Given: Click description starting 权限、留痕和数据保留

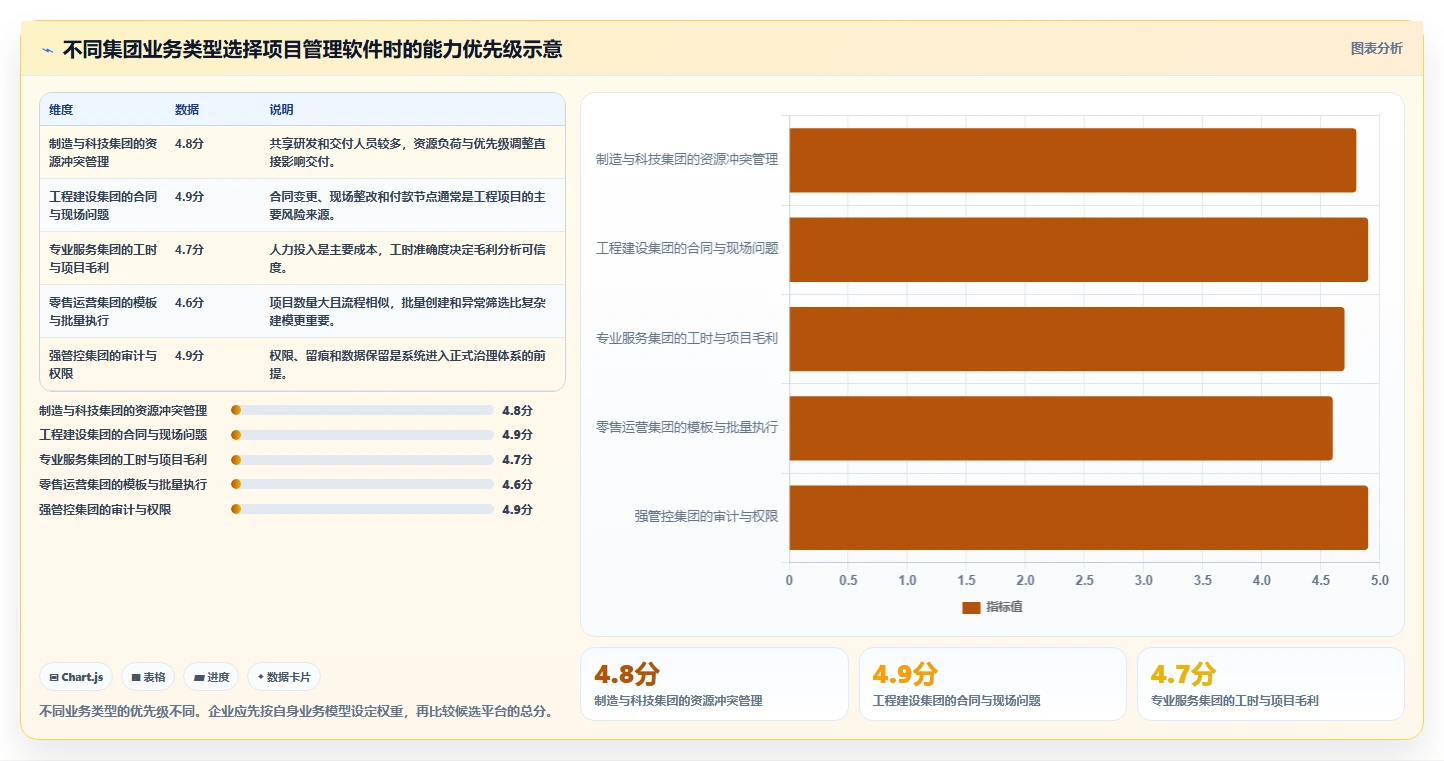Looking at the screenshot, I should (407, 364).
